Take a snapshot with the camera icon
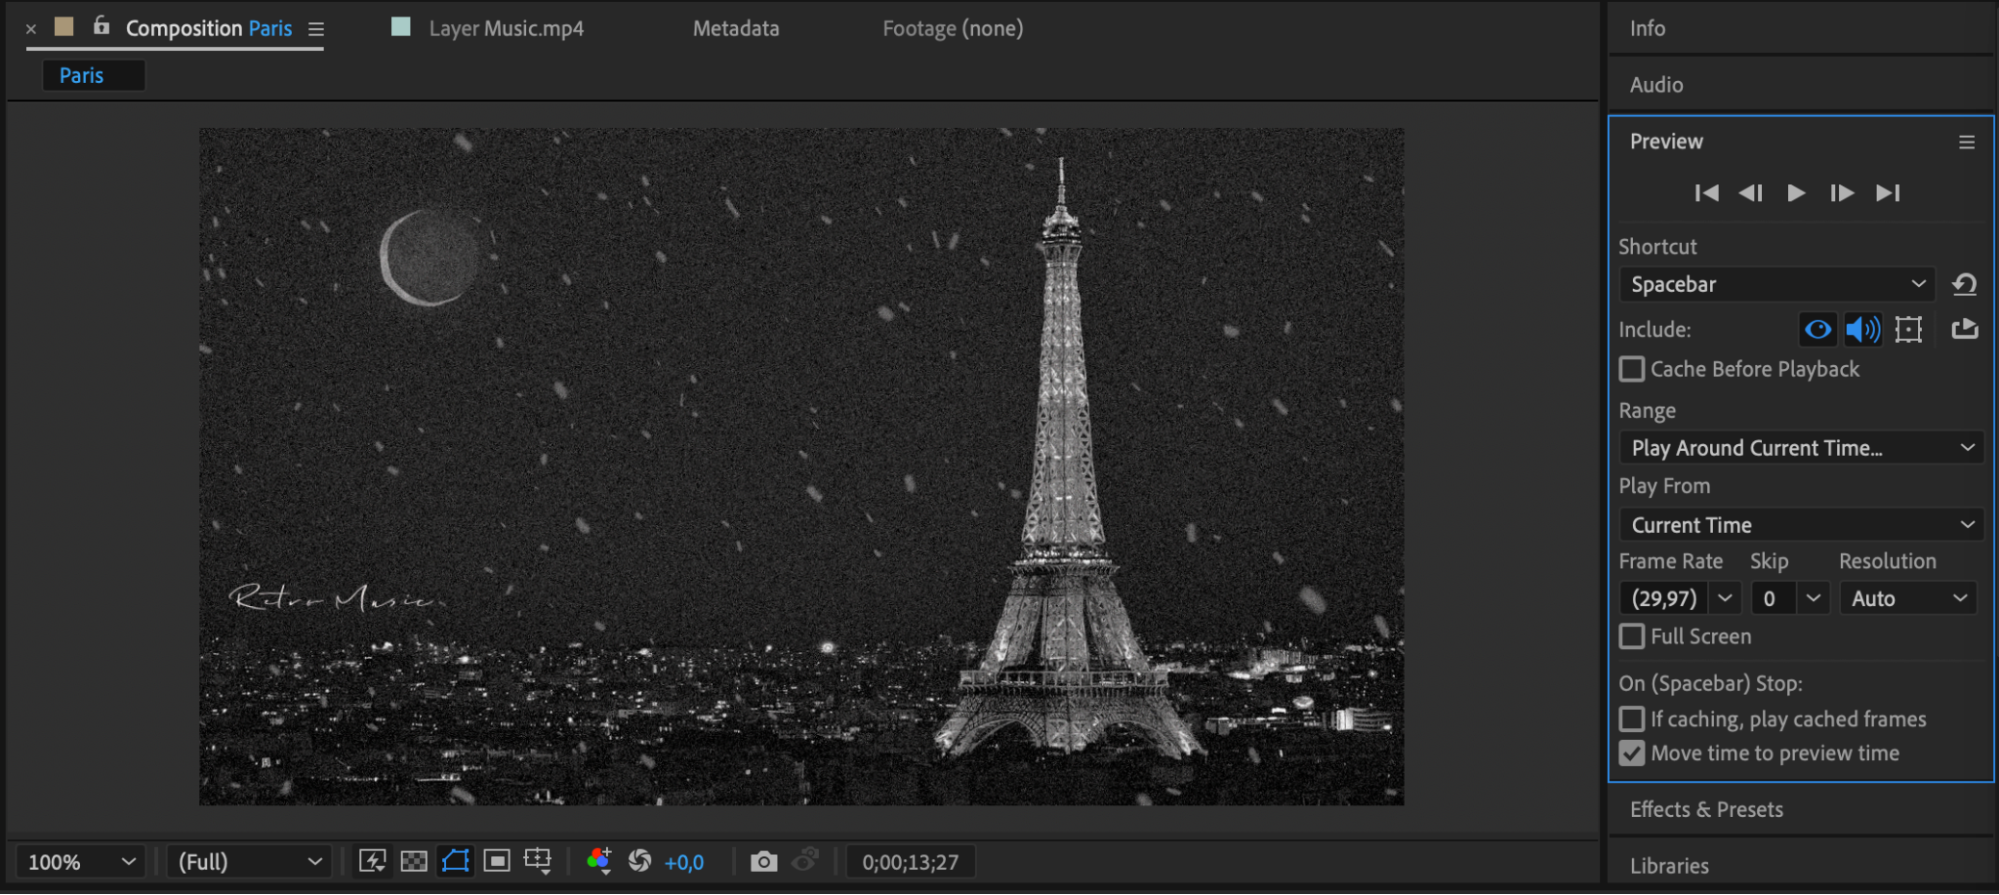The width and height of the screenshot is (1999, 895). click(x=763, y=862)
